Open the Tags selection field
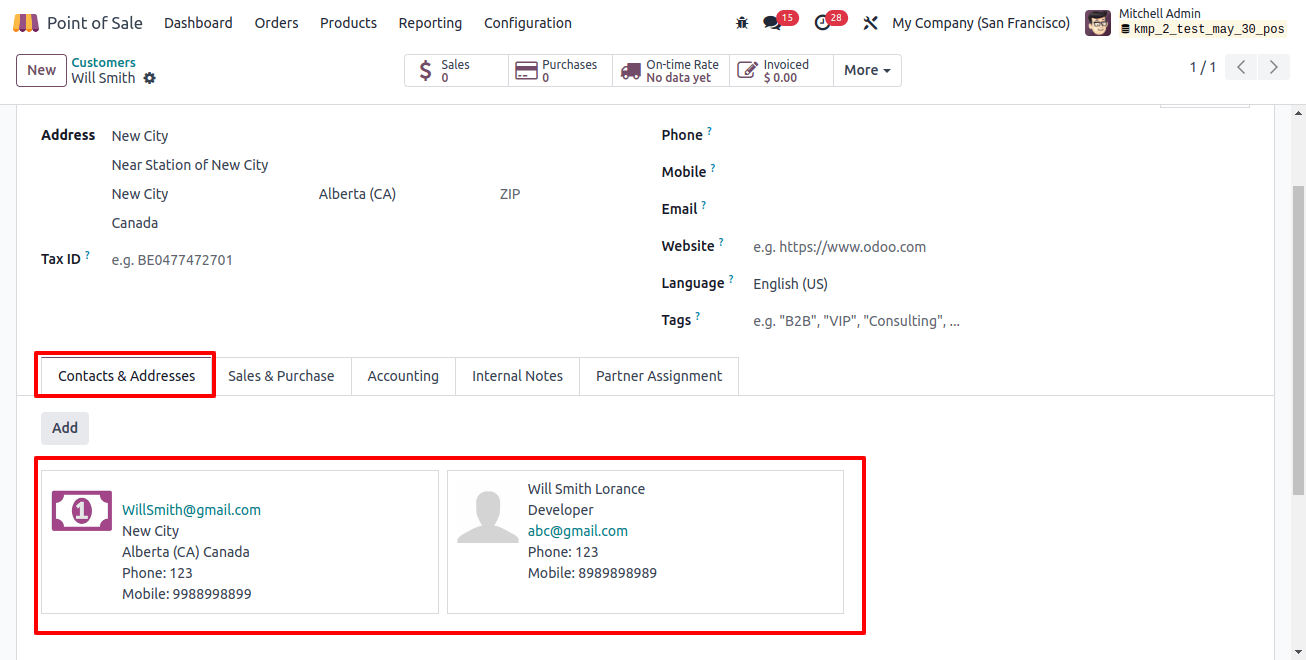 click(x=1000, y=321)
